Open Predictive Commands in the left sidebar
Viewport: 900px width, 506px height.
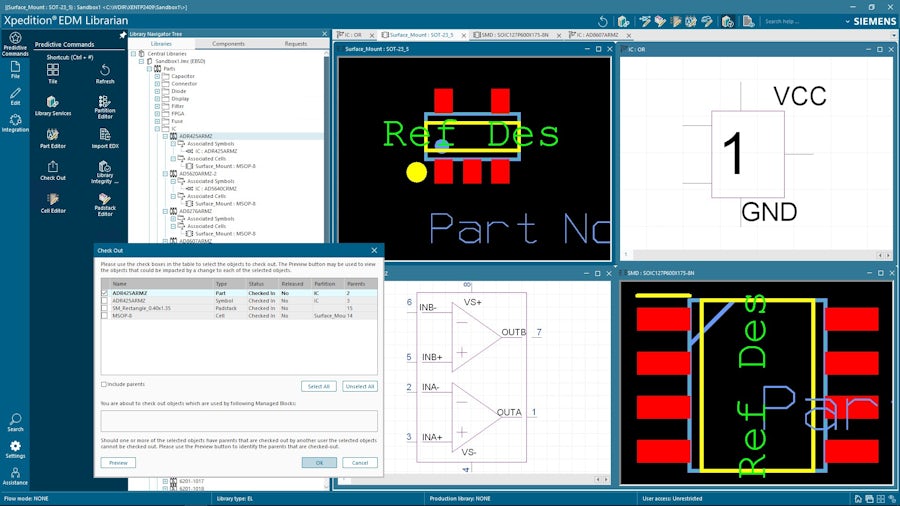click(x=15, y=44)
